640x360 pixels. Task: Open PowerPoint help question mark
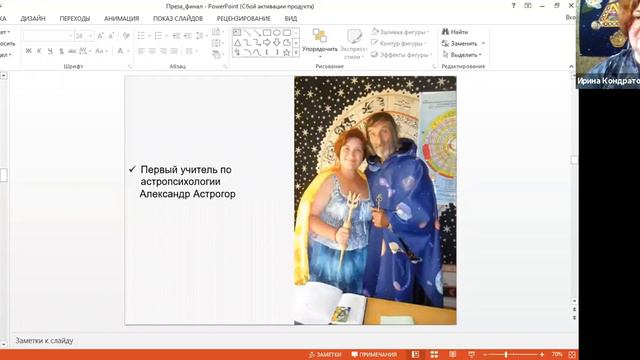point(513,6)
